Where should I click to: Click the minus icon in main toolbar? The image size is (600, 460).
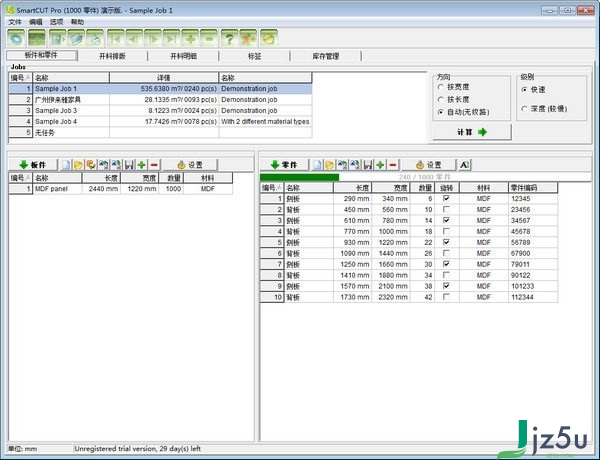tap(209, 38)
